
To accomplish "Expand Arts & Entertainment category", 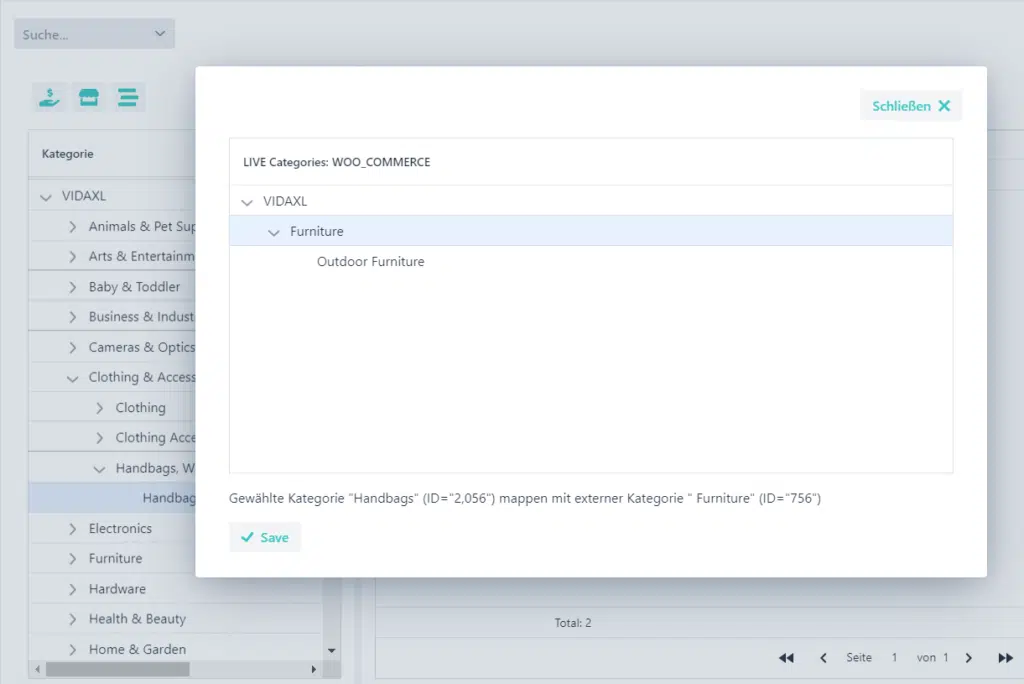I will tap(72, 257).
